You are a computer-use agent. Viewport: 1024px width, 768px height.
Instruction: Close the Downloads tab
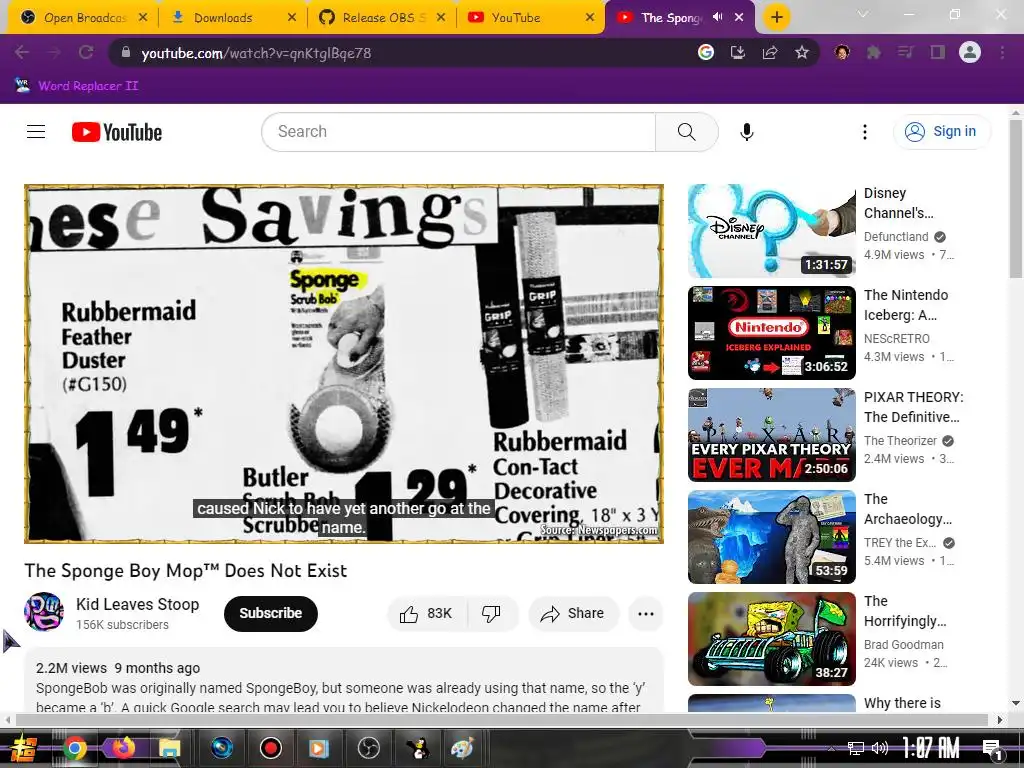click(292, 18)
